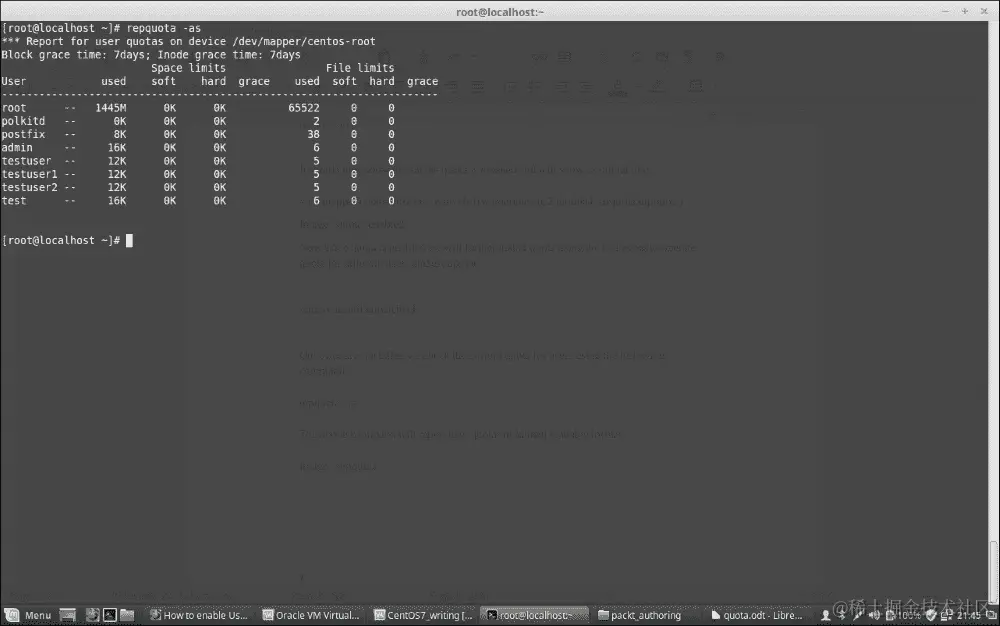
Task: Click '65522' files used value
Action: pos(304,108)
